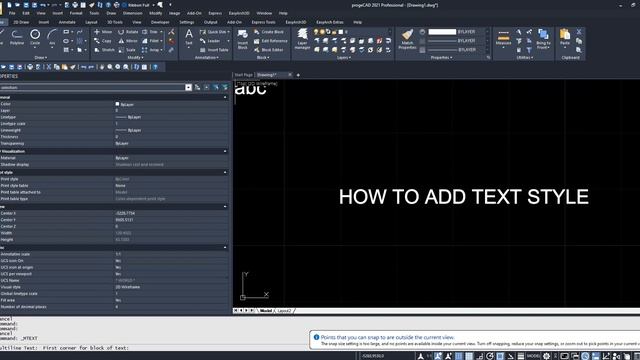Image resolution: width=640 pixels, height=360 pixels.
Task: Click the Move tool in Modify panel
Action: click(103, 32)
